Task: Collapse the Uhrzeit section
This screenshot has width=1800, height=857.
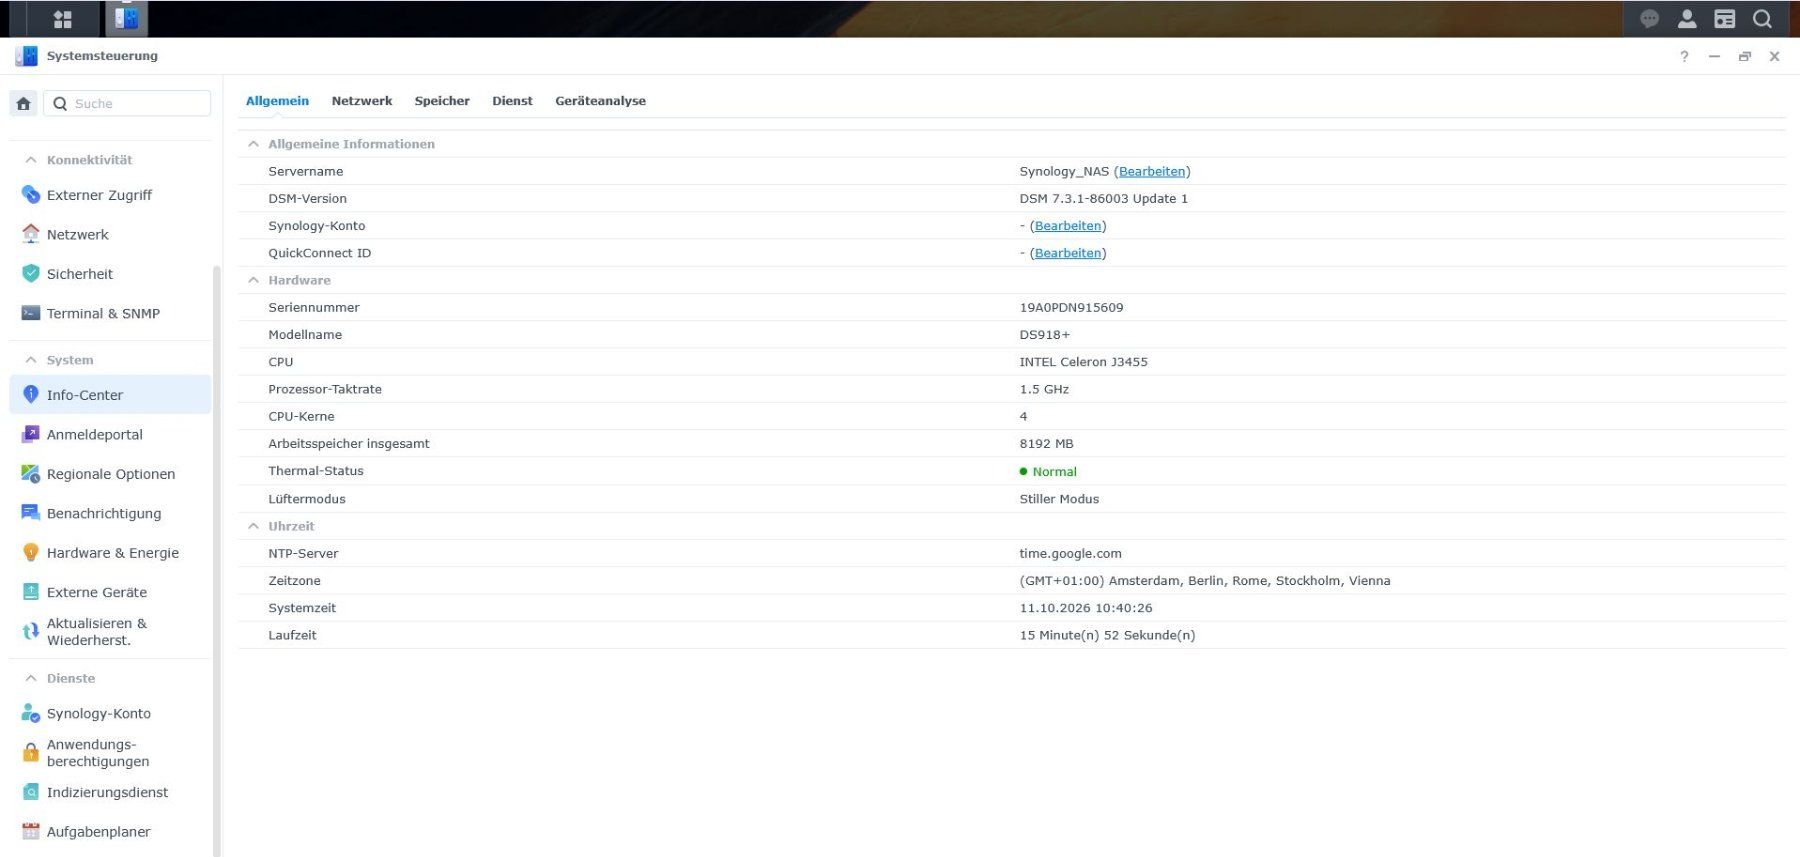Action: coord(253,526)
